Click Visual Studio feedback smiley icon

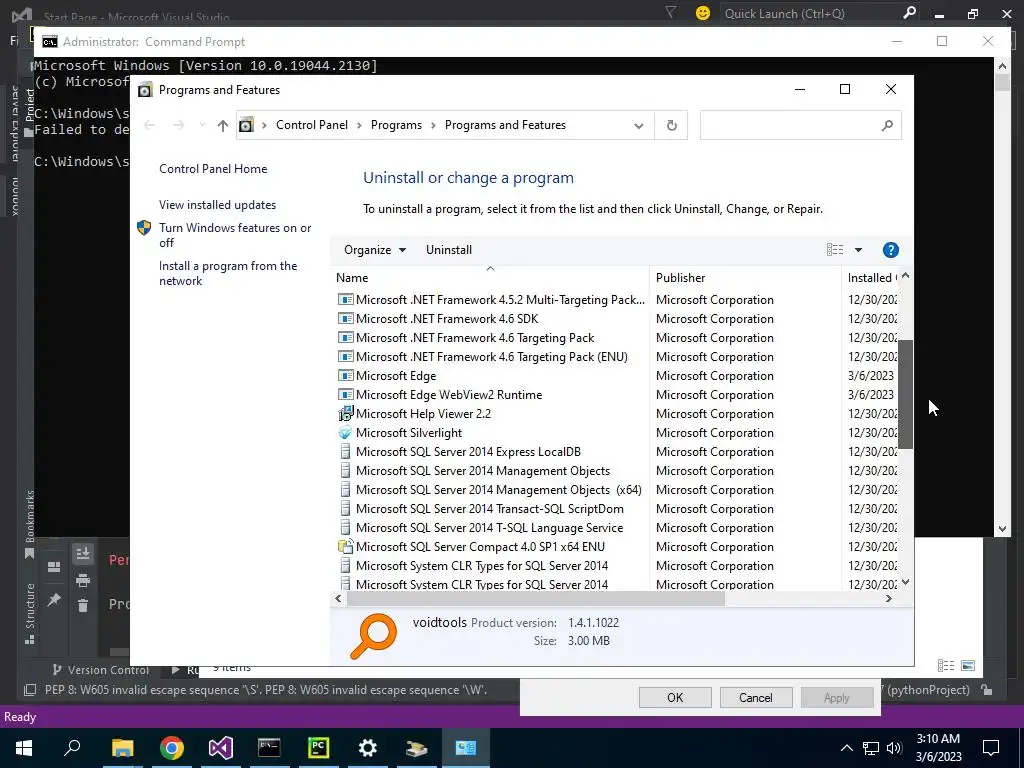tap(703, 13)
